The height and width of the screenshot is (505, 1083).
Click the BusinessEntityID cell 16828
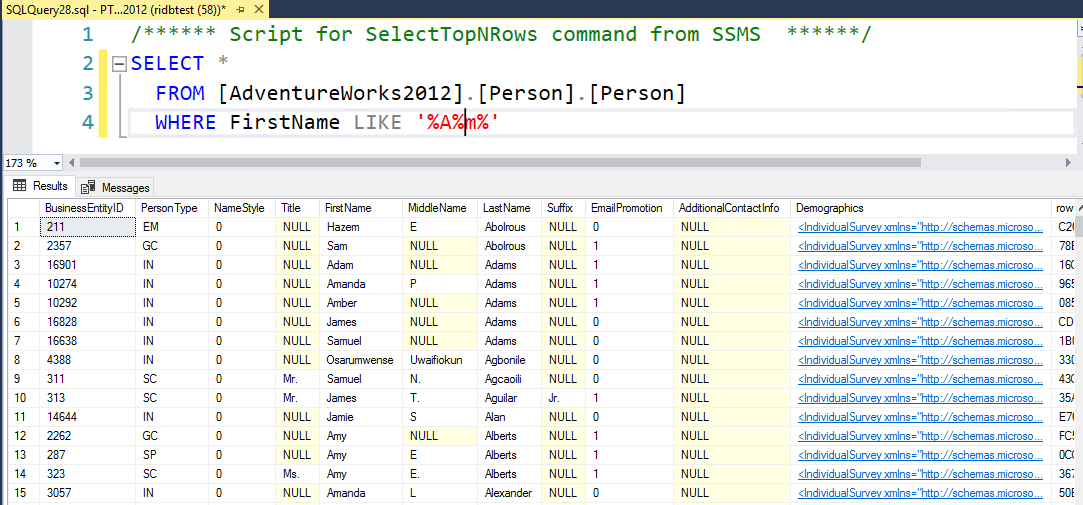coord(88,322)
